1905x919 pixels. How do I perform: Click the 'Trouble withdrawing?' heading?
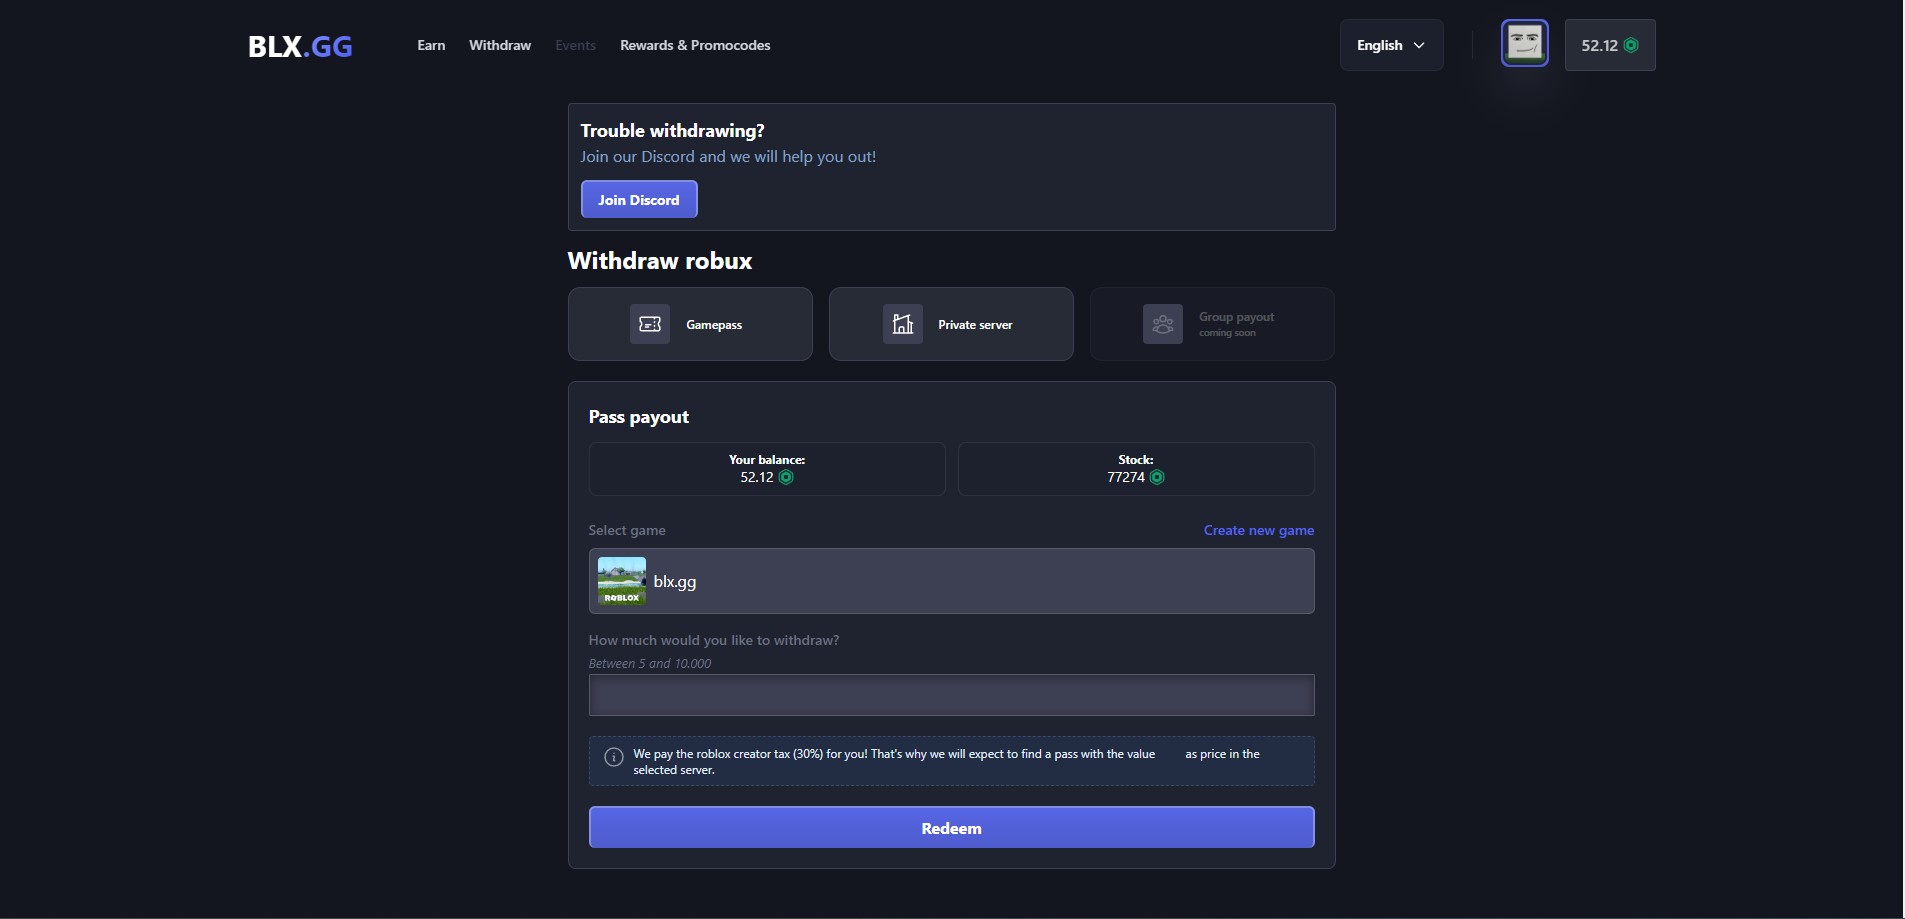tap(672, 131)
